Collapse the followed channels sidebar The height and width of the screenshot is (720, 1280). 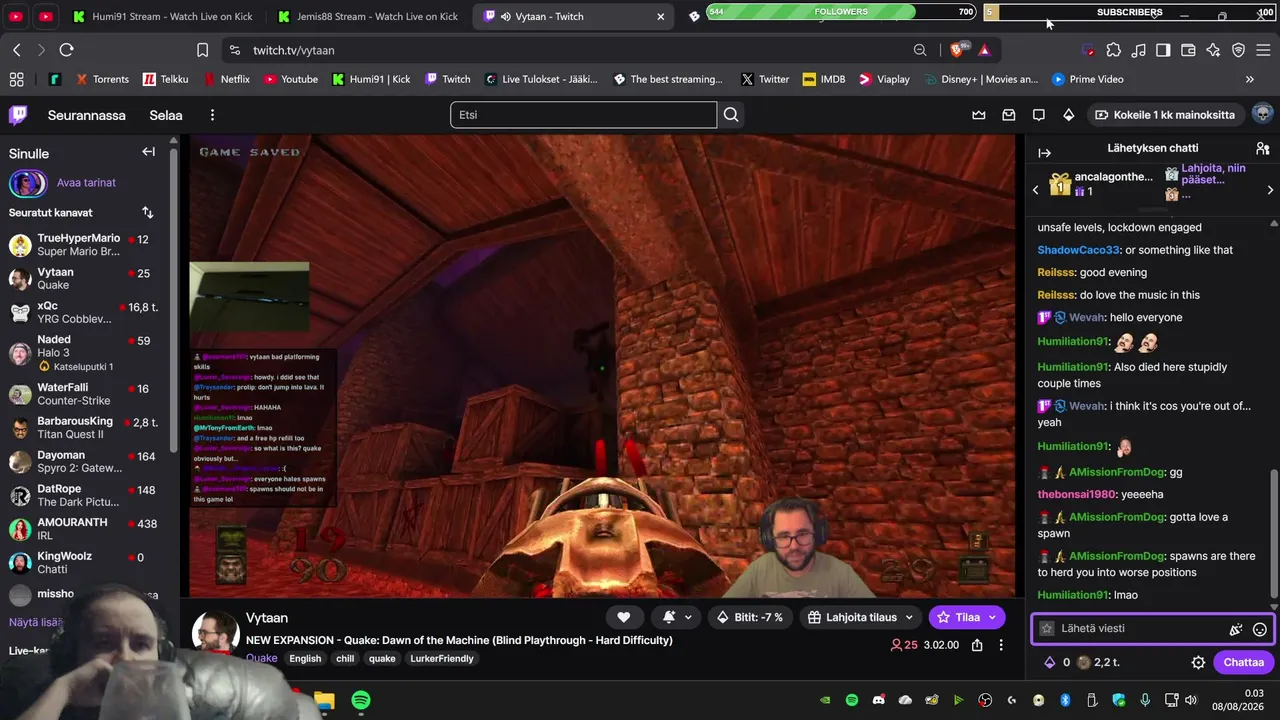tap(148, 152)
